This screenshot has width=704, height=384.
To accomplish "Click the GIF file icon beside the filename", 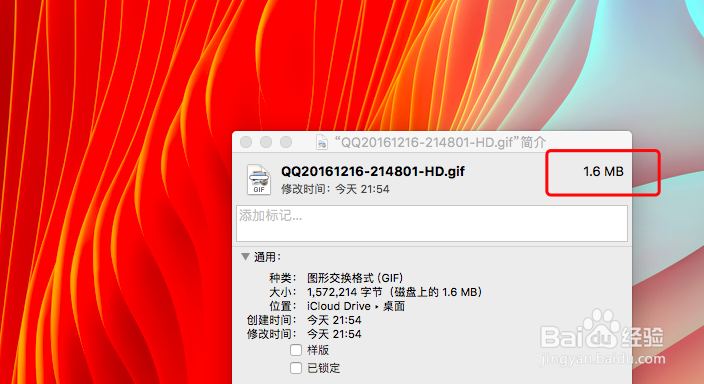I will coord(259,179).
